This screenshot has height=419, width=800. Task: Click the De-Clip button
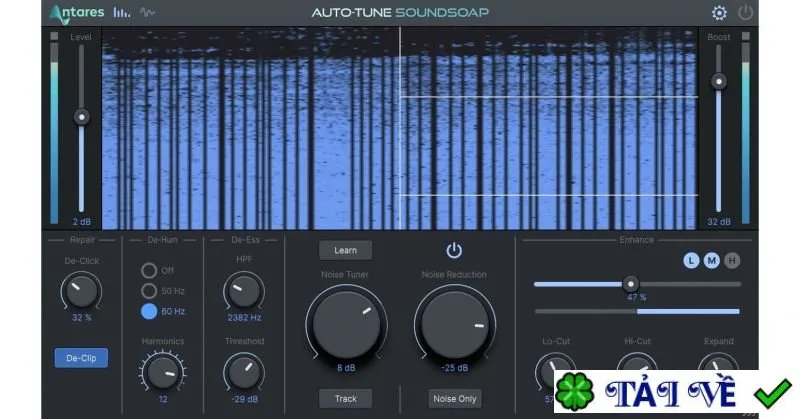[x=81, y=358]
